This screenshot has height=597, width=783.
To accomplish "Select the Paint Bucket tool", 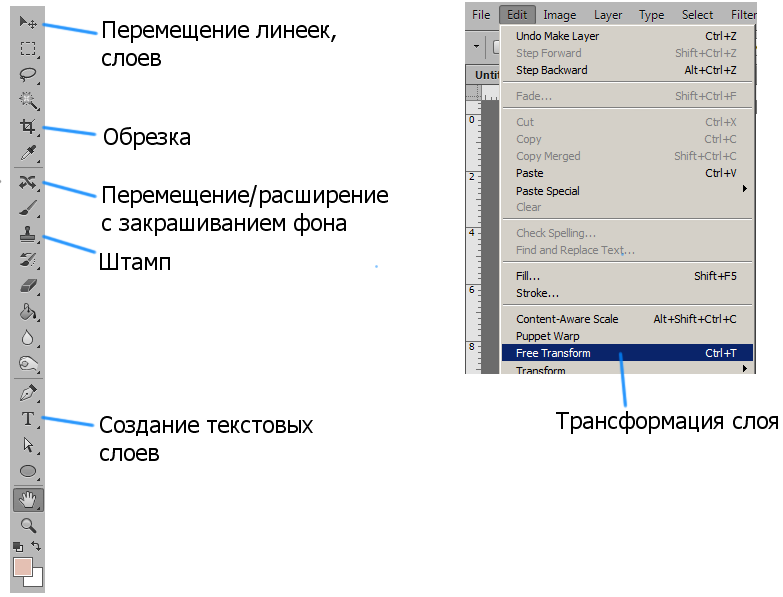I will 27,312.
